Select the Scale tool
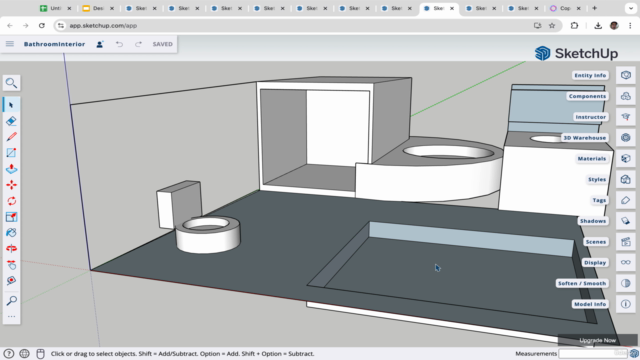The width and height of the screenshot is (640, 360). [x=11, y=217]
